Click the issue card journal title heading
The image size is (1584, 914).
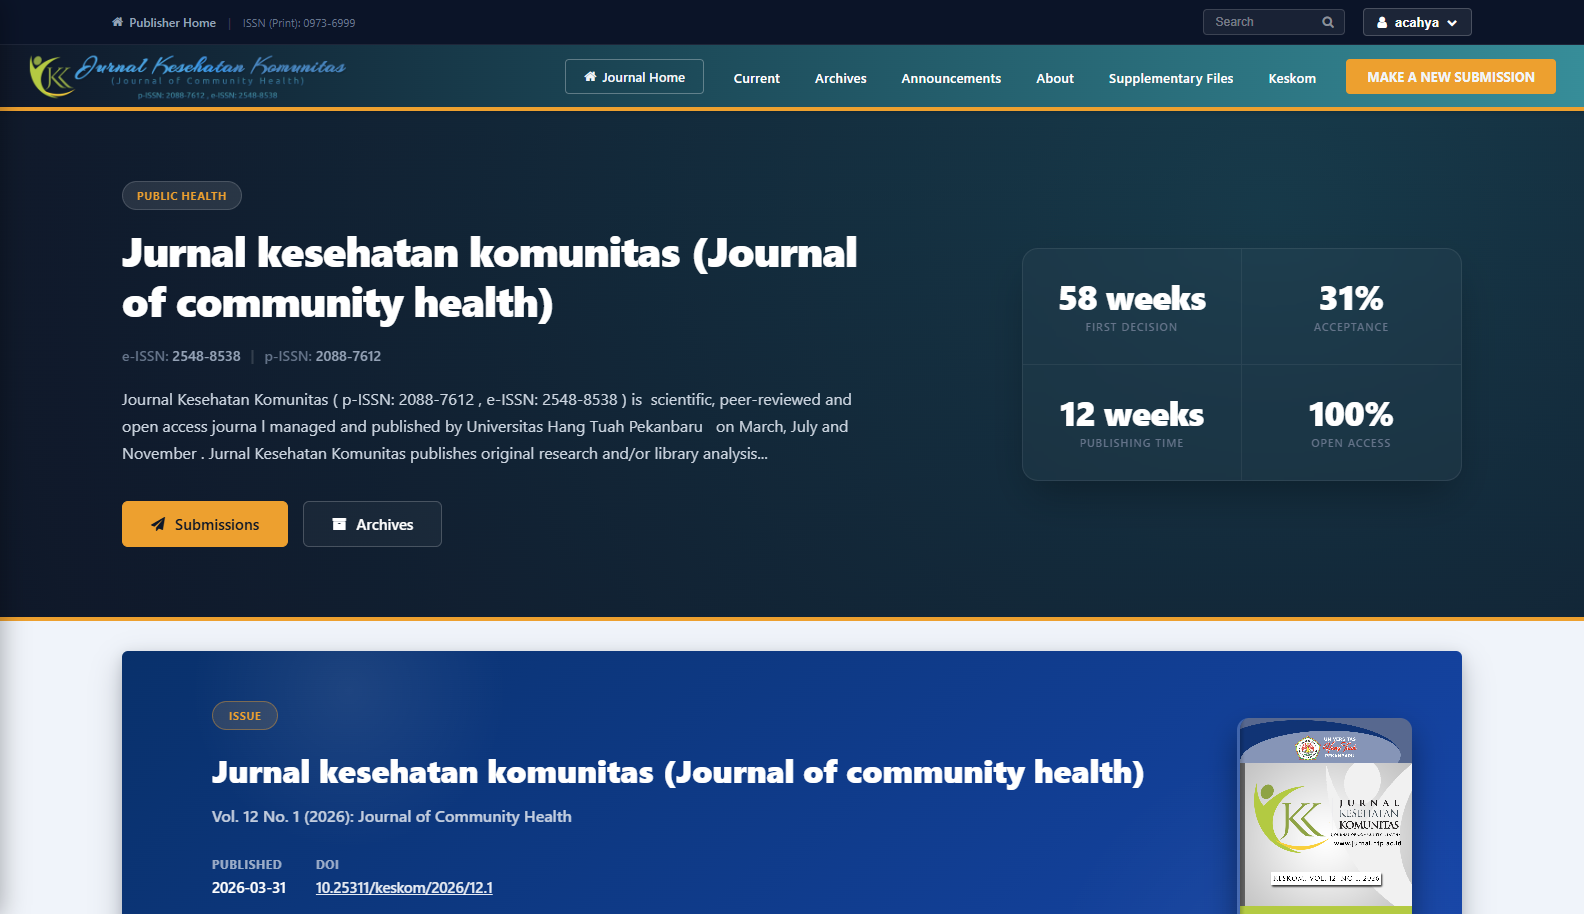point(678,772)
